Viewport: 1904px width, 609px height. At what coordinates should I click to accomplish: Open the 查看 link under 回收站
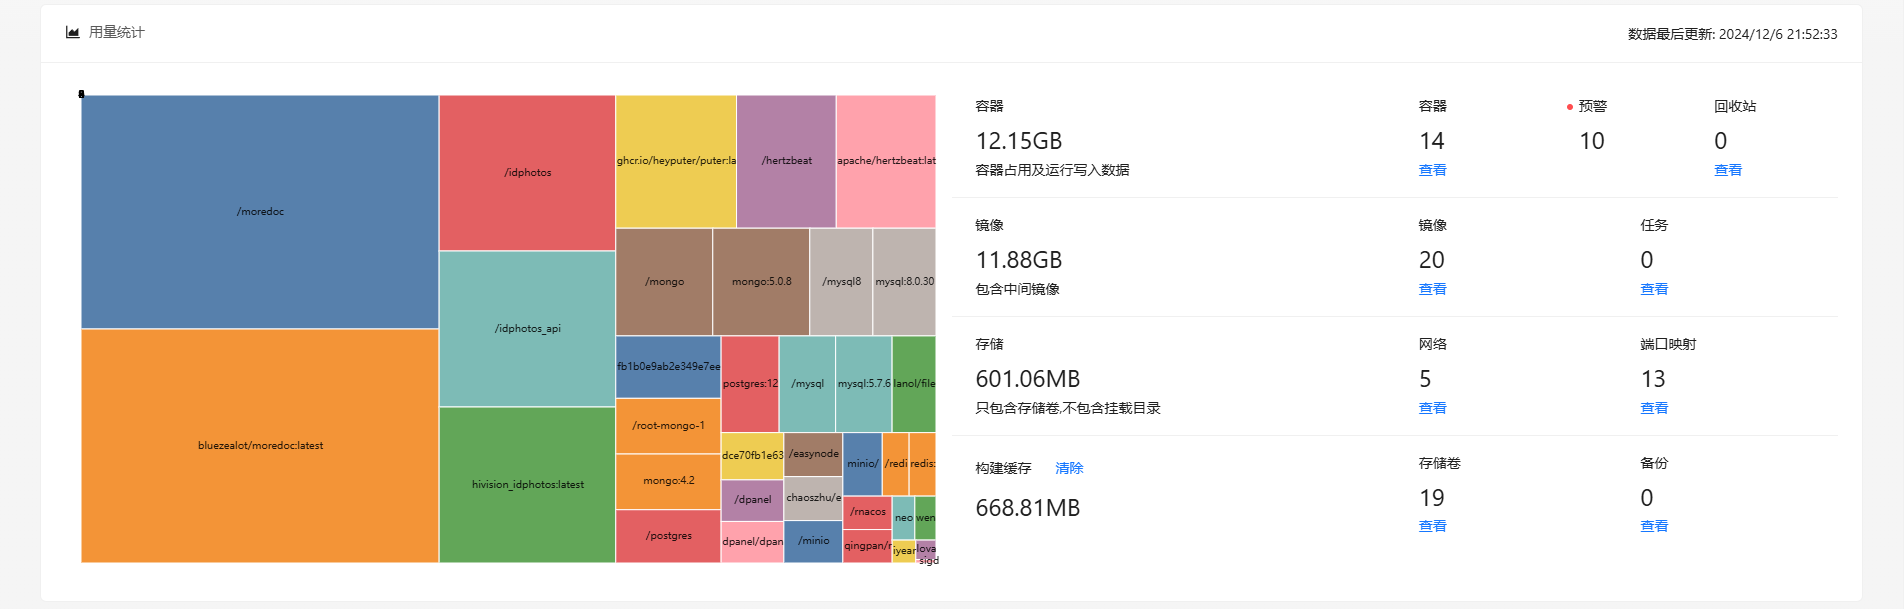pos(1727,170)
